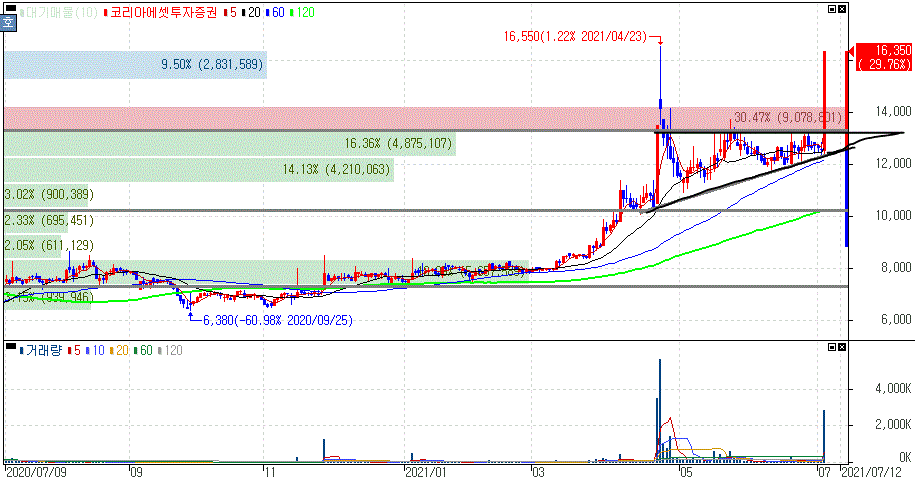Click the 12,000 price axis label

coord(893,163)
